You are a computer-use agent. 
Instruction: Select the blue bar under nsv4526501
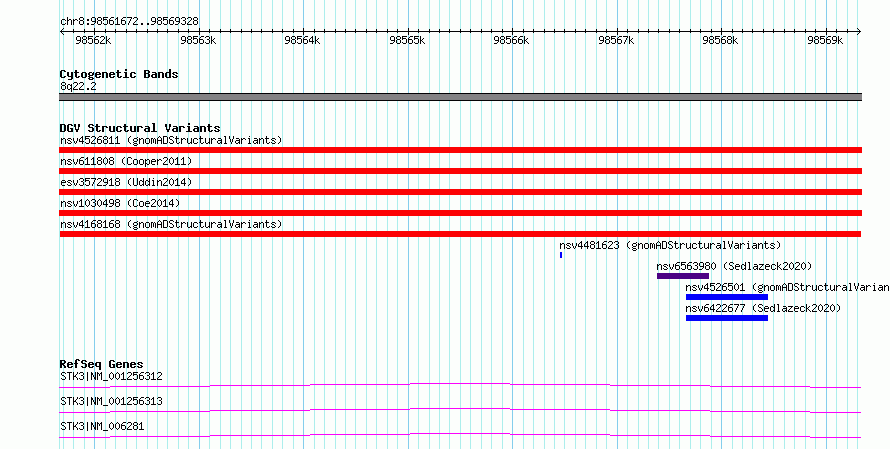click(x=727, y=297)
